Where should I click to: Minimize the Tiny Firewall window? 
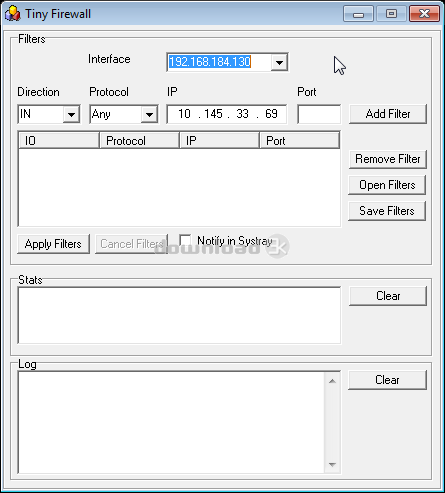[358, 14]
